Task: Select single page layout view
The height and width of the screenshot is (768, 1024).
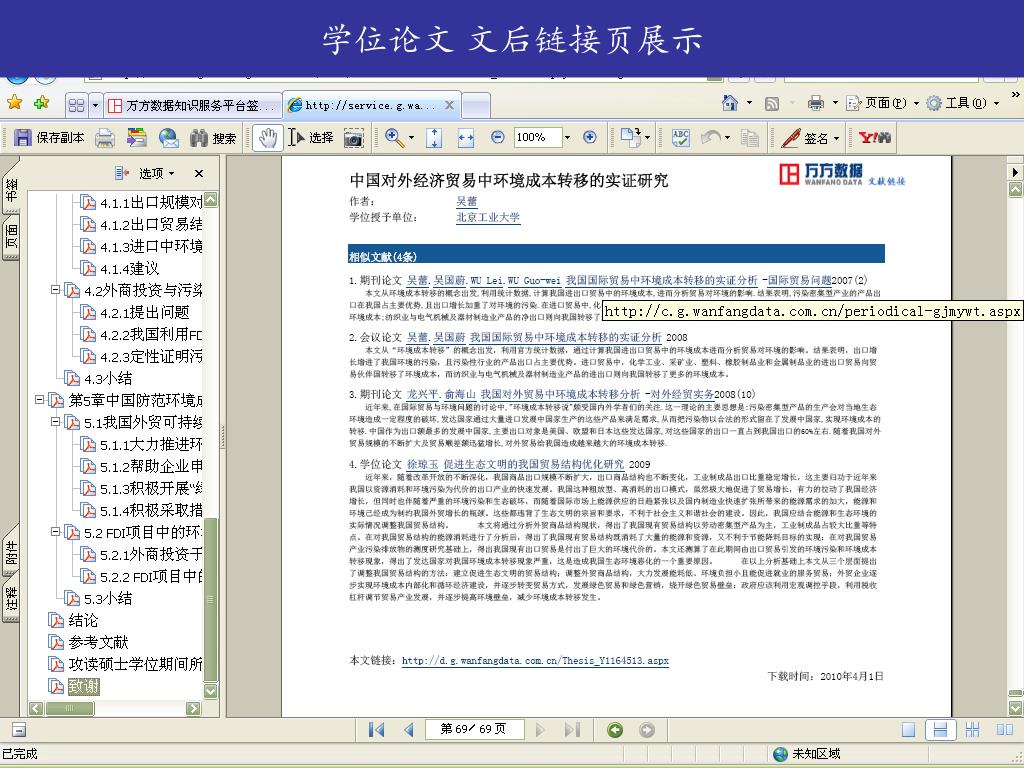Action: [908, 730]
